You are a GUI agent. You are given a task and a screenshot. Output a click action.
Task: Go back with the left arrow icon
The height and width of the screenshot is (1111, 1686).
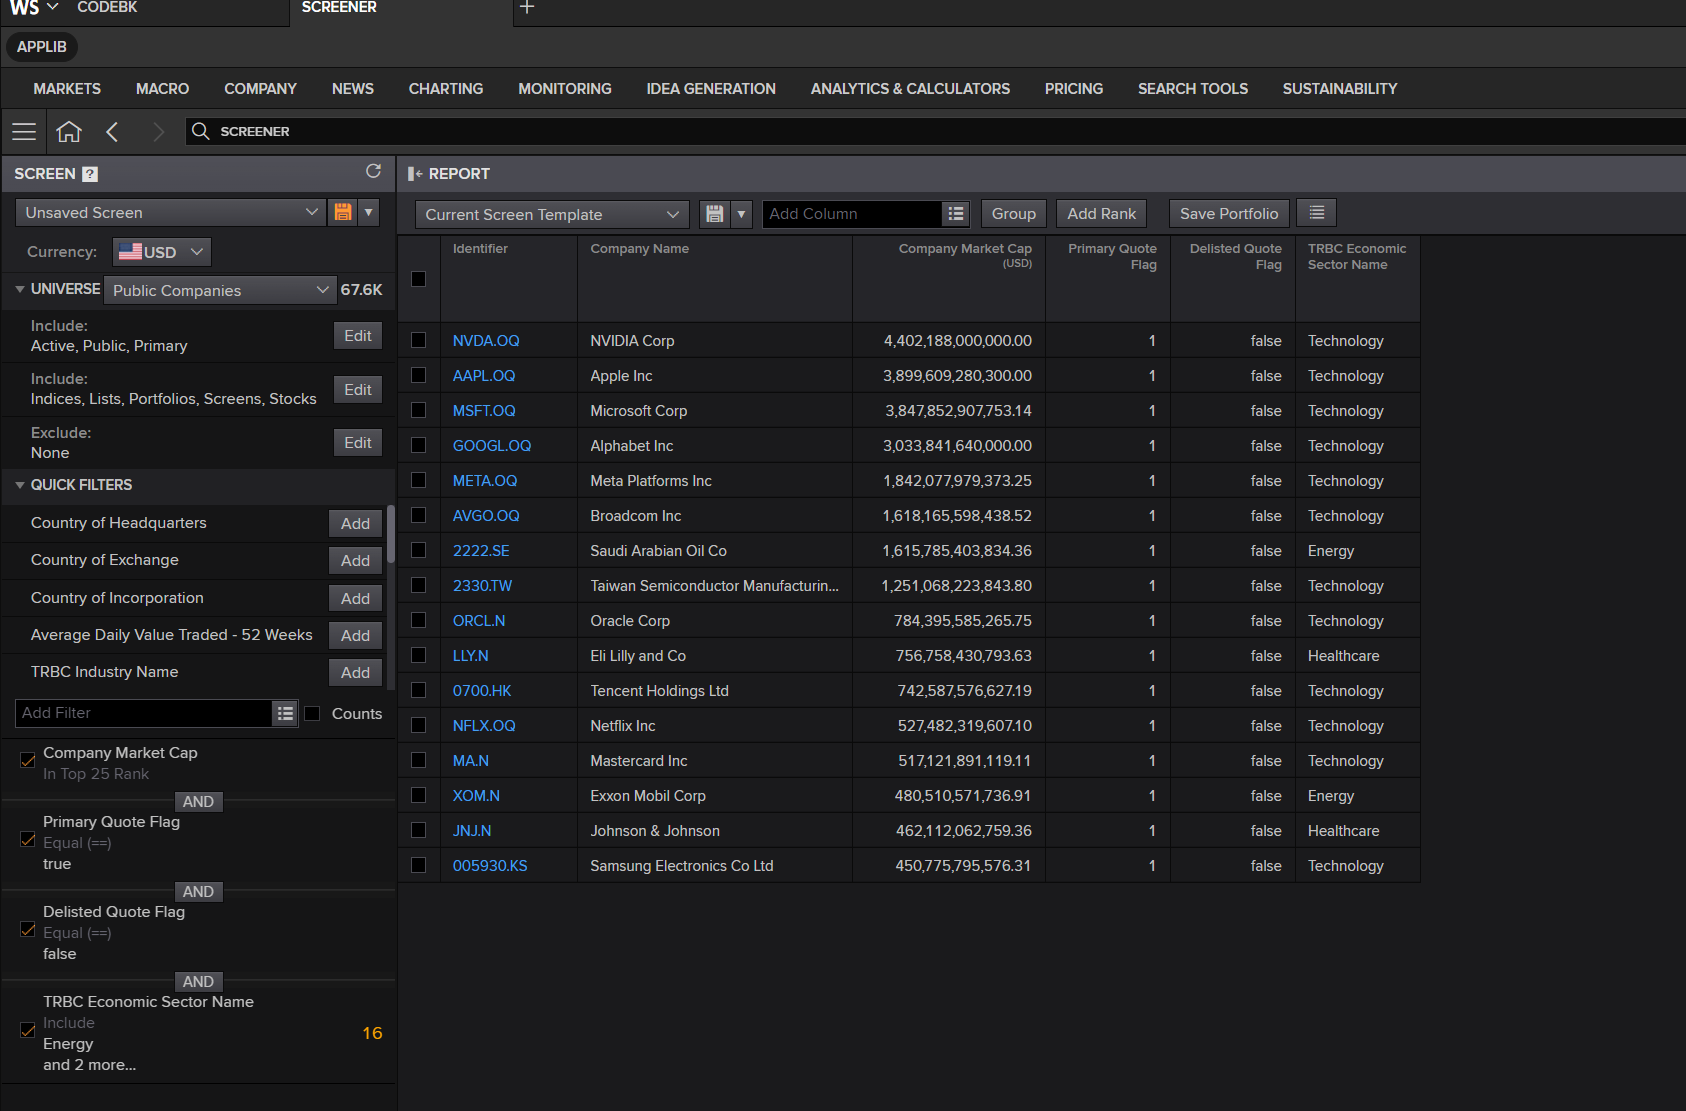coord(112,132)
